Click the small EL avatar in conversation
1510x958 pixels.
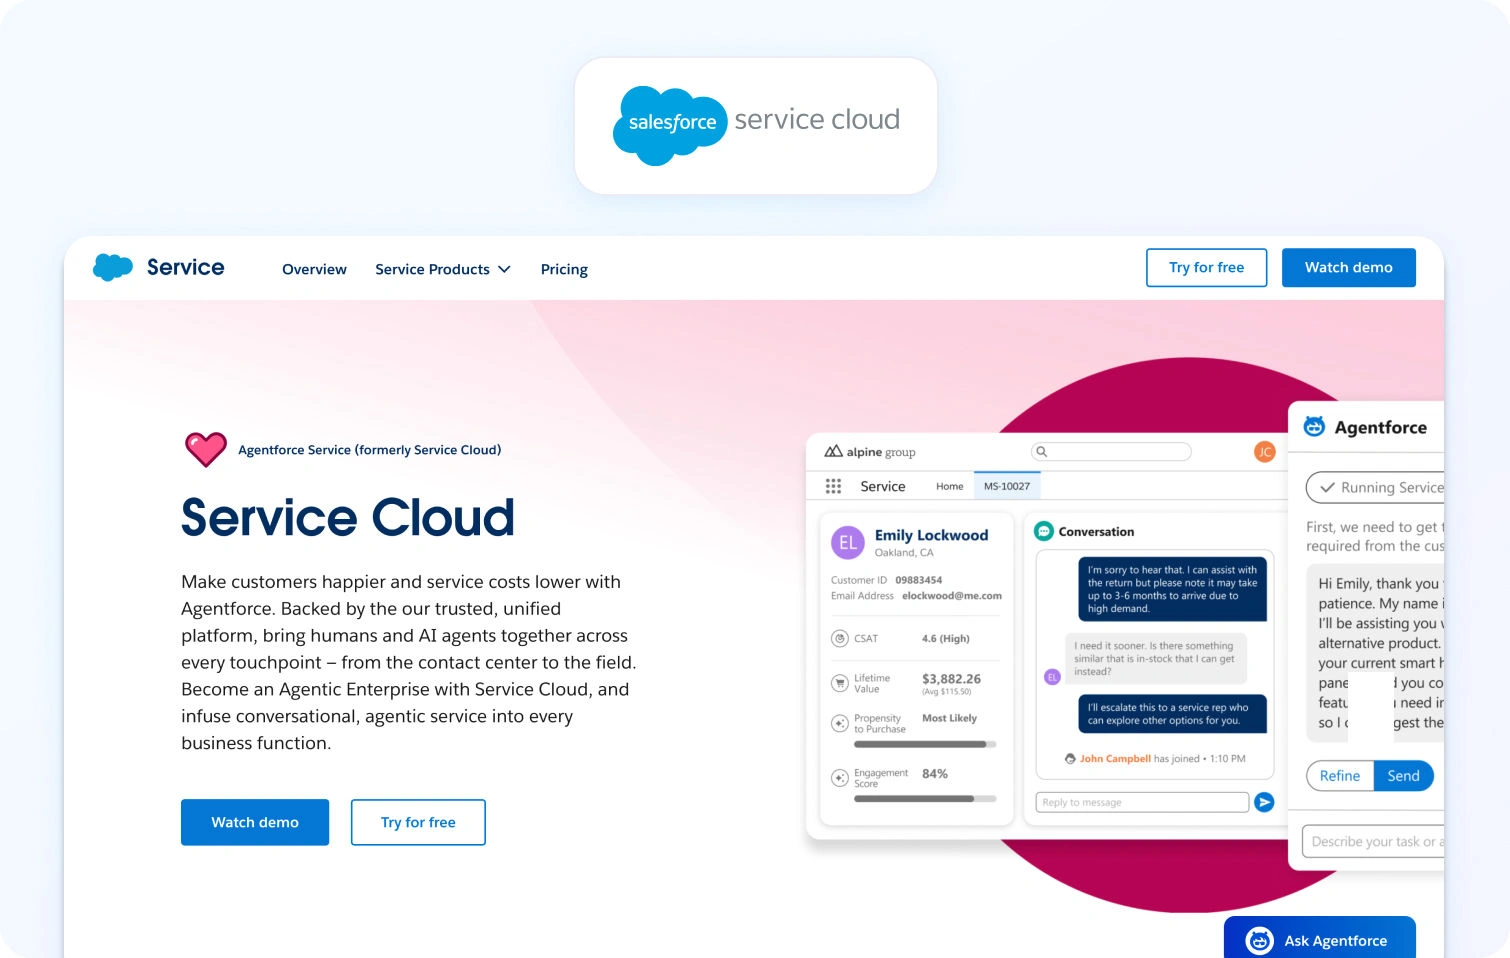[x=1052, y=677]
